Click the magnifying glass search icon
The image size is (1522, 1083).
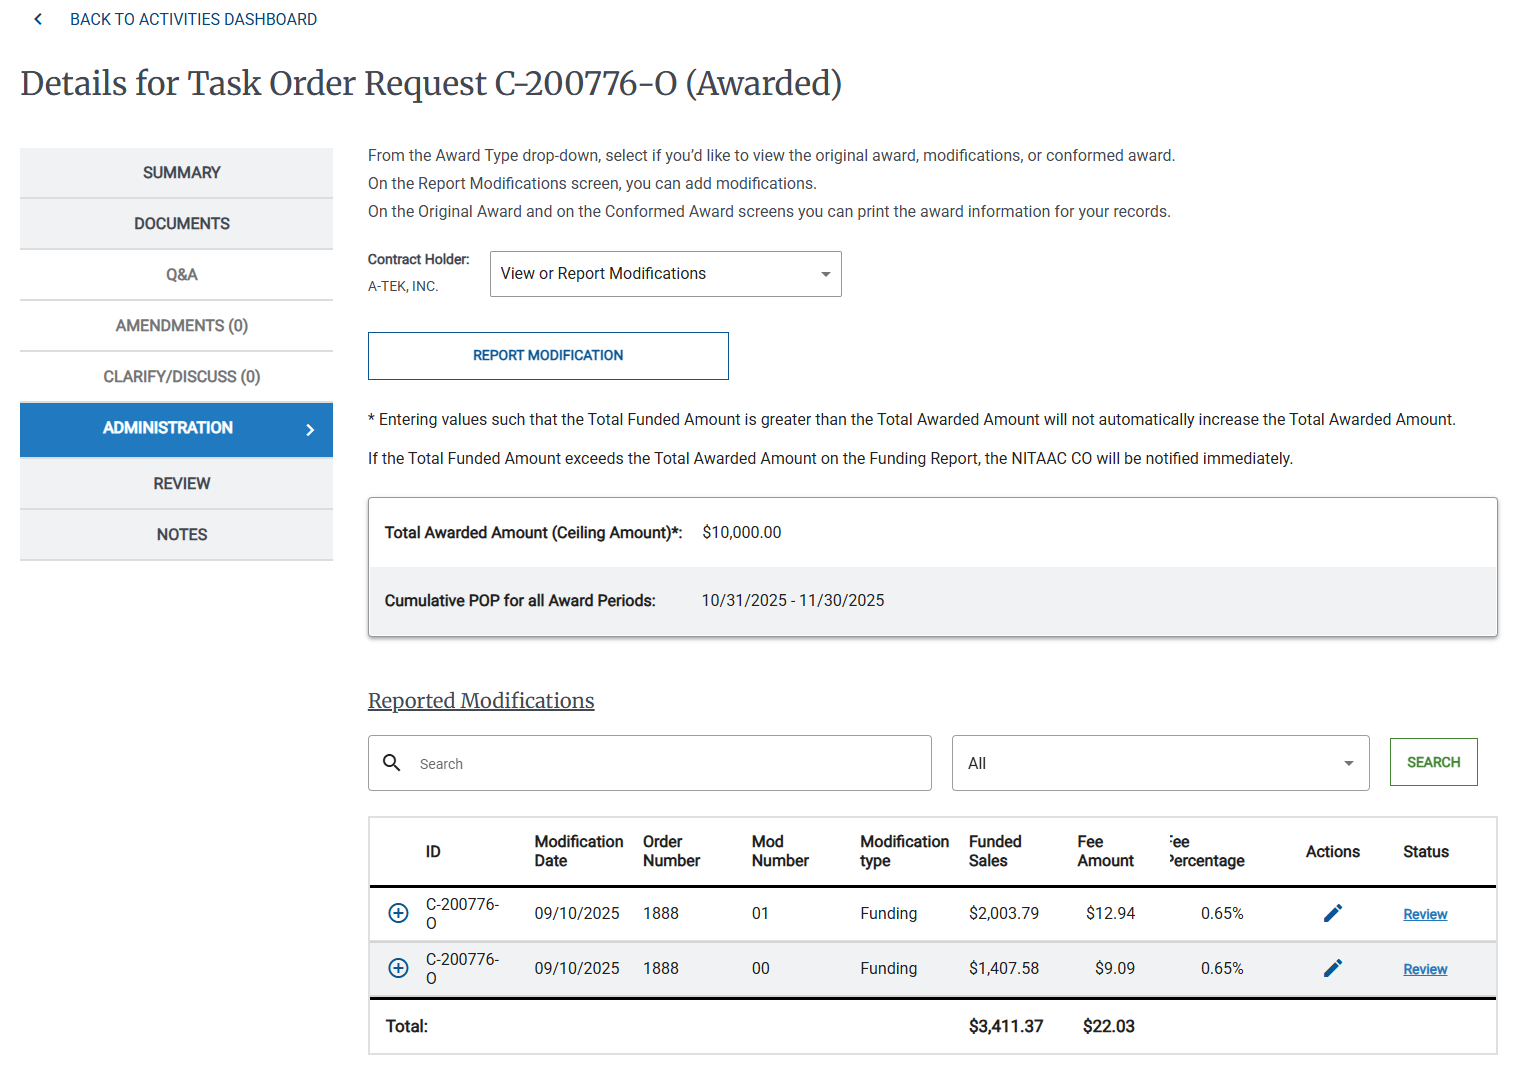coord(392,763)
